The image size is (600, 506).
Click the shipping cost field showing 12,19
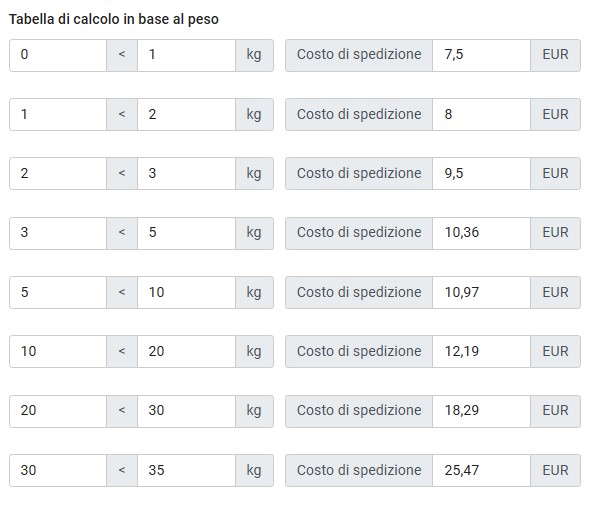click(481, 351)
